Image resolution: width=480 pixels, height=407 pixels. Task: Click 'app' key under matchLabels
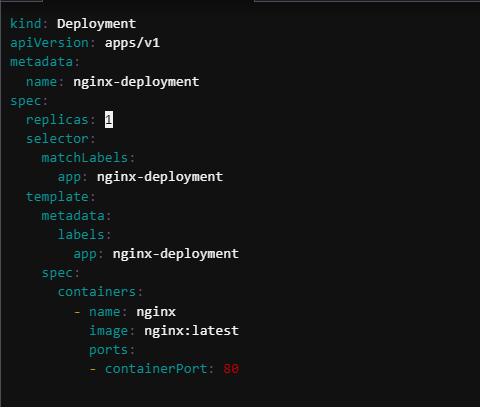(69, 178)
